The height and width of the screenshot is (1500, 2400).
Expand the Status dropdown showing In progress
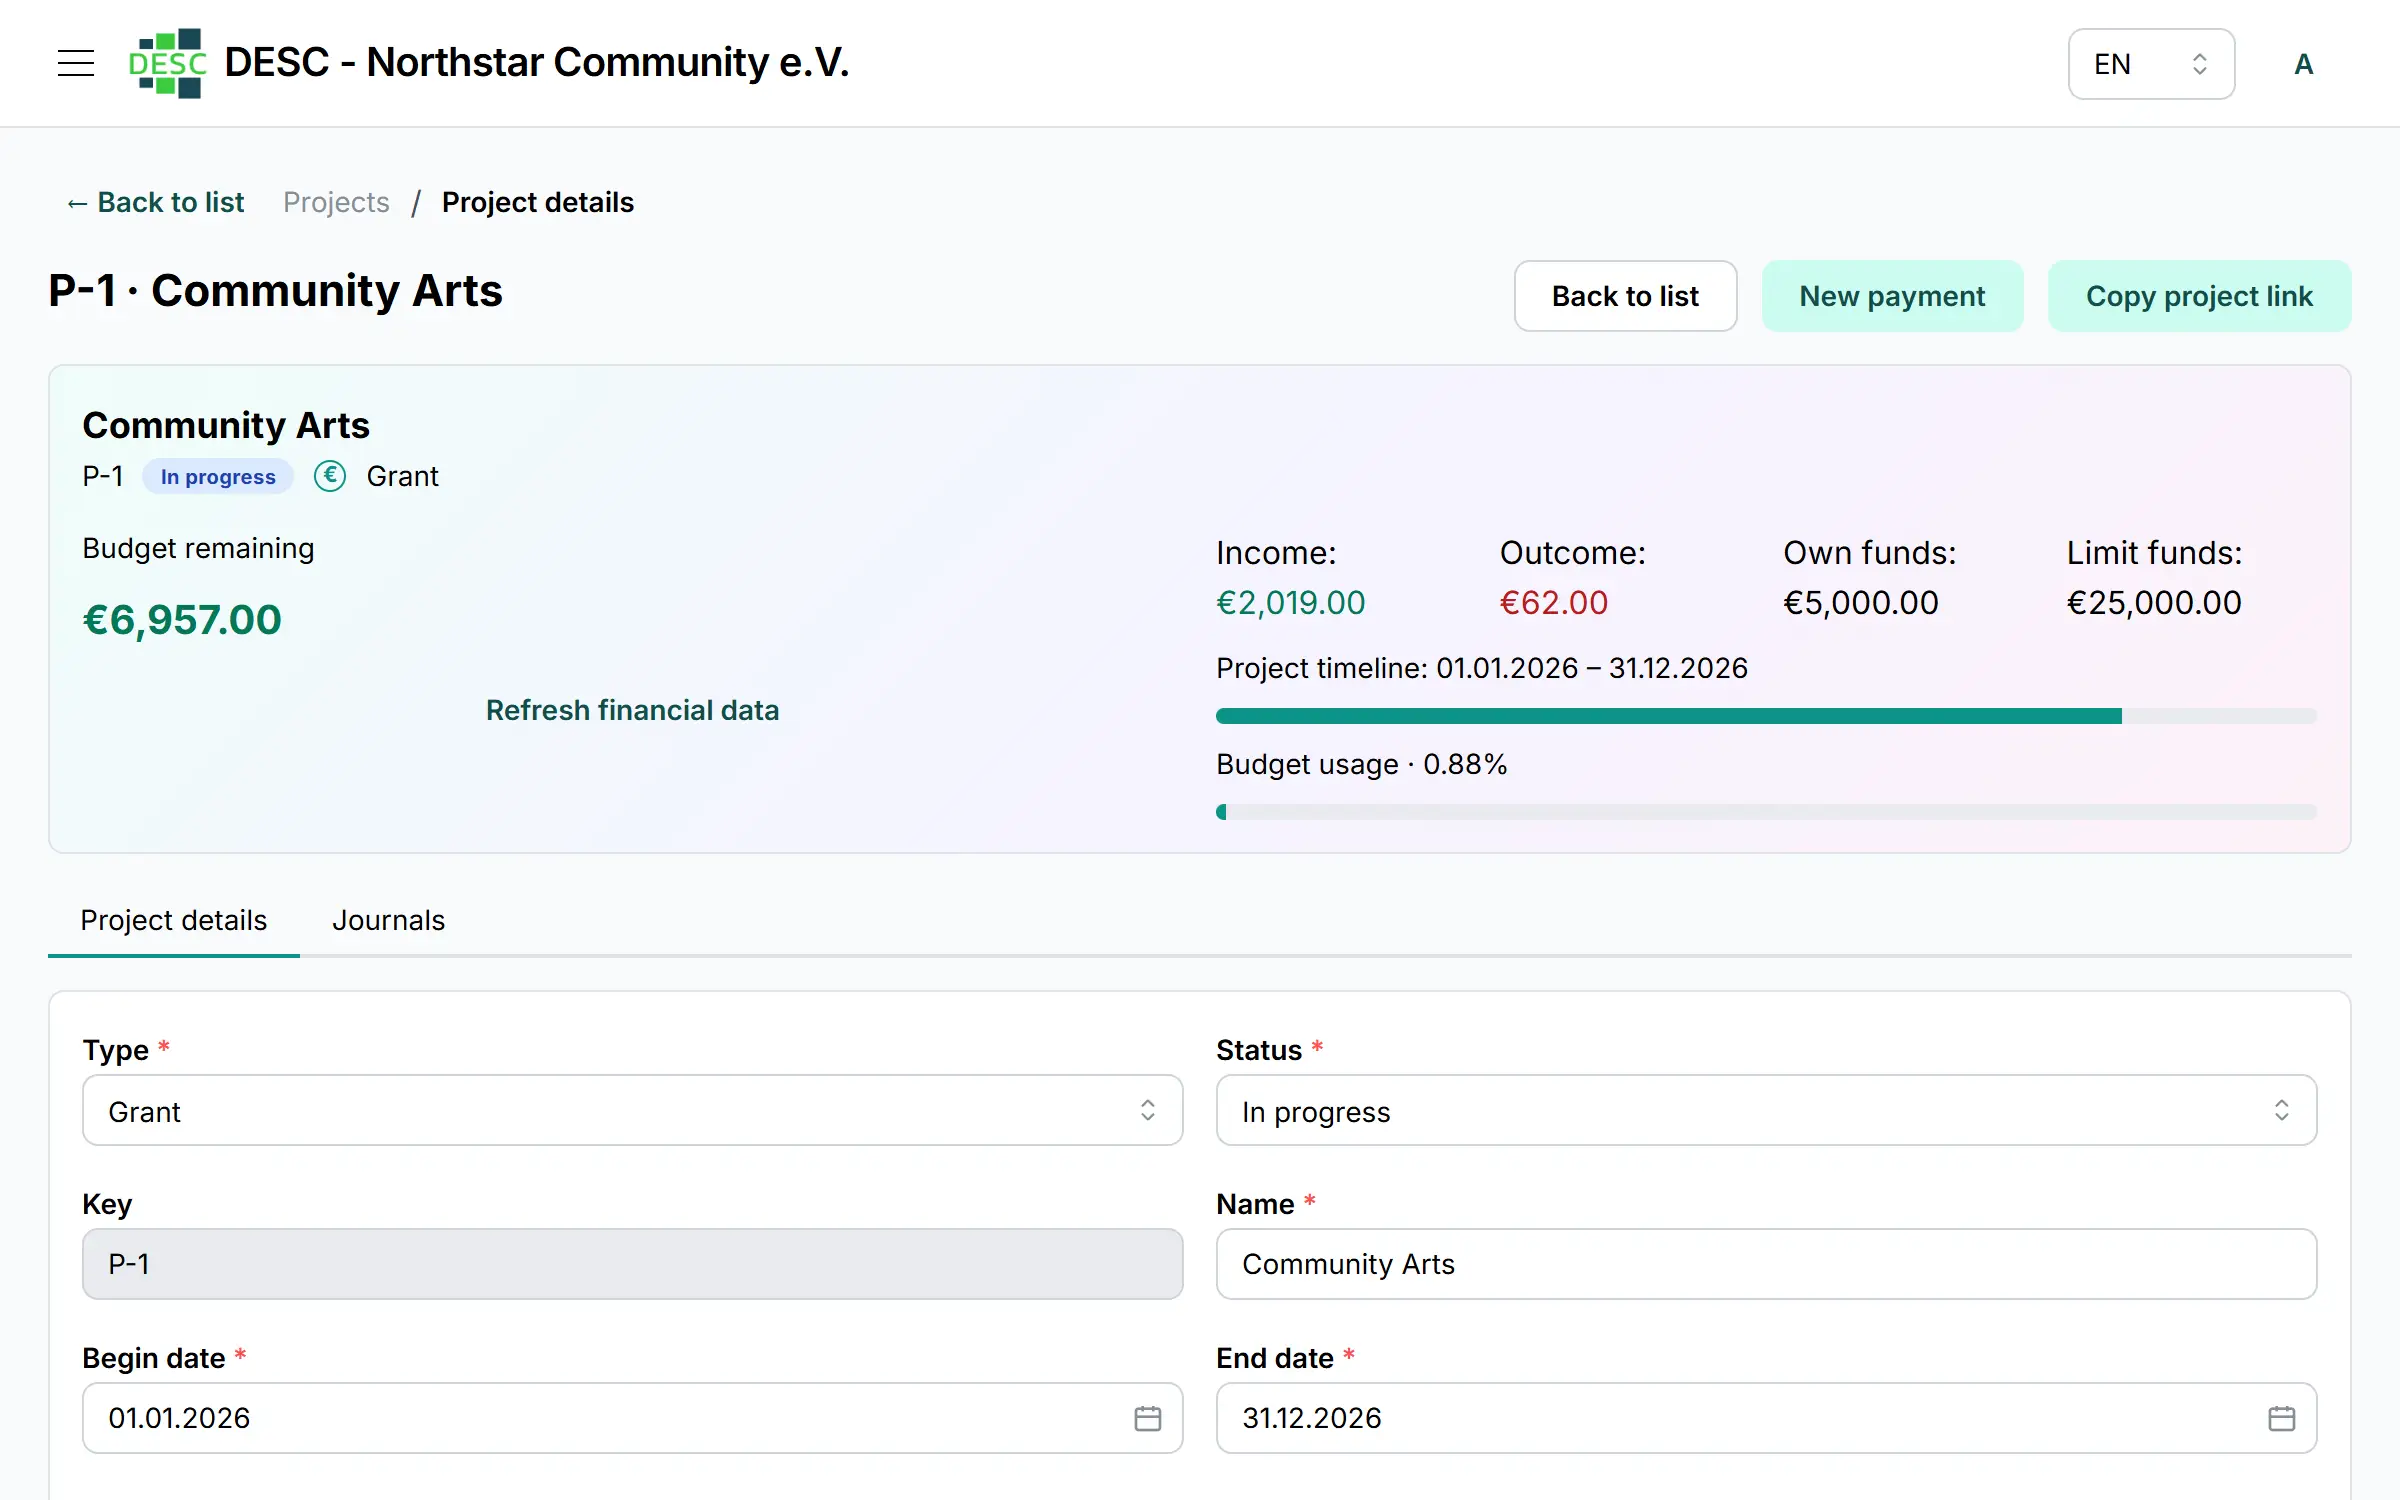click(1766, 1110)
